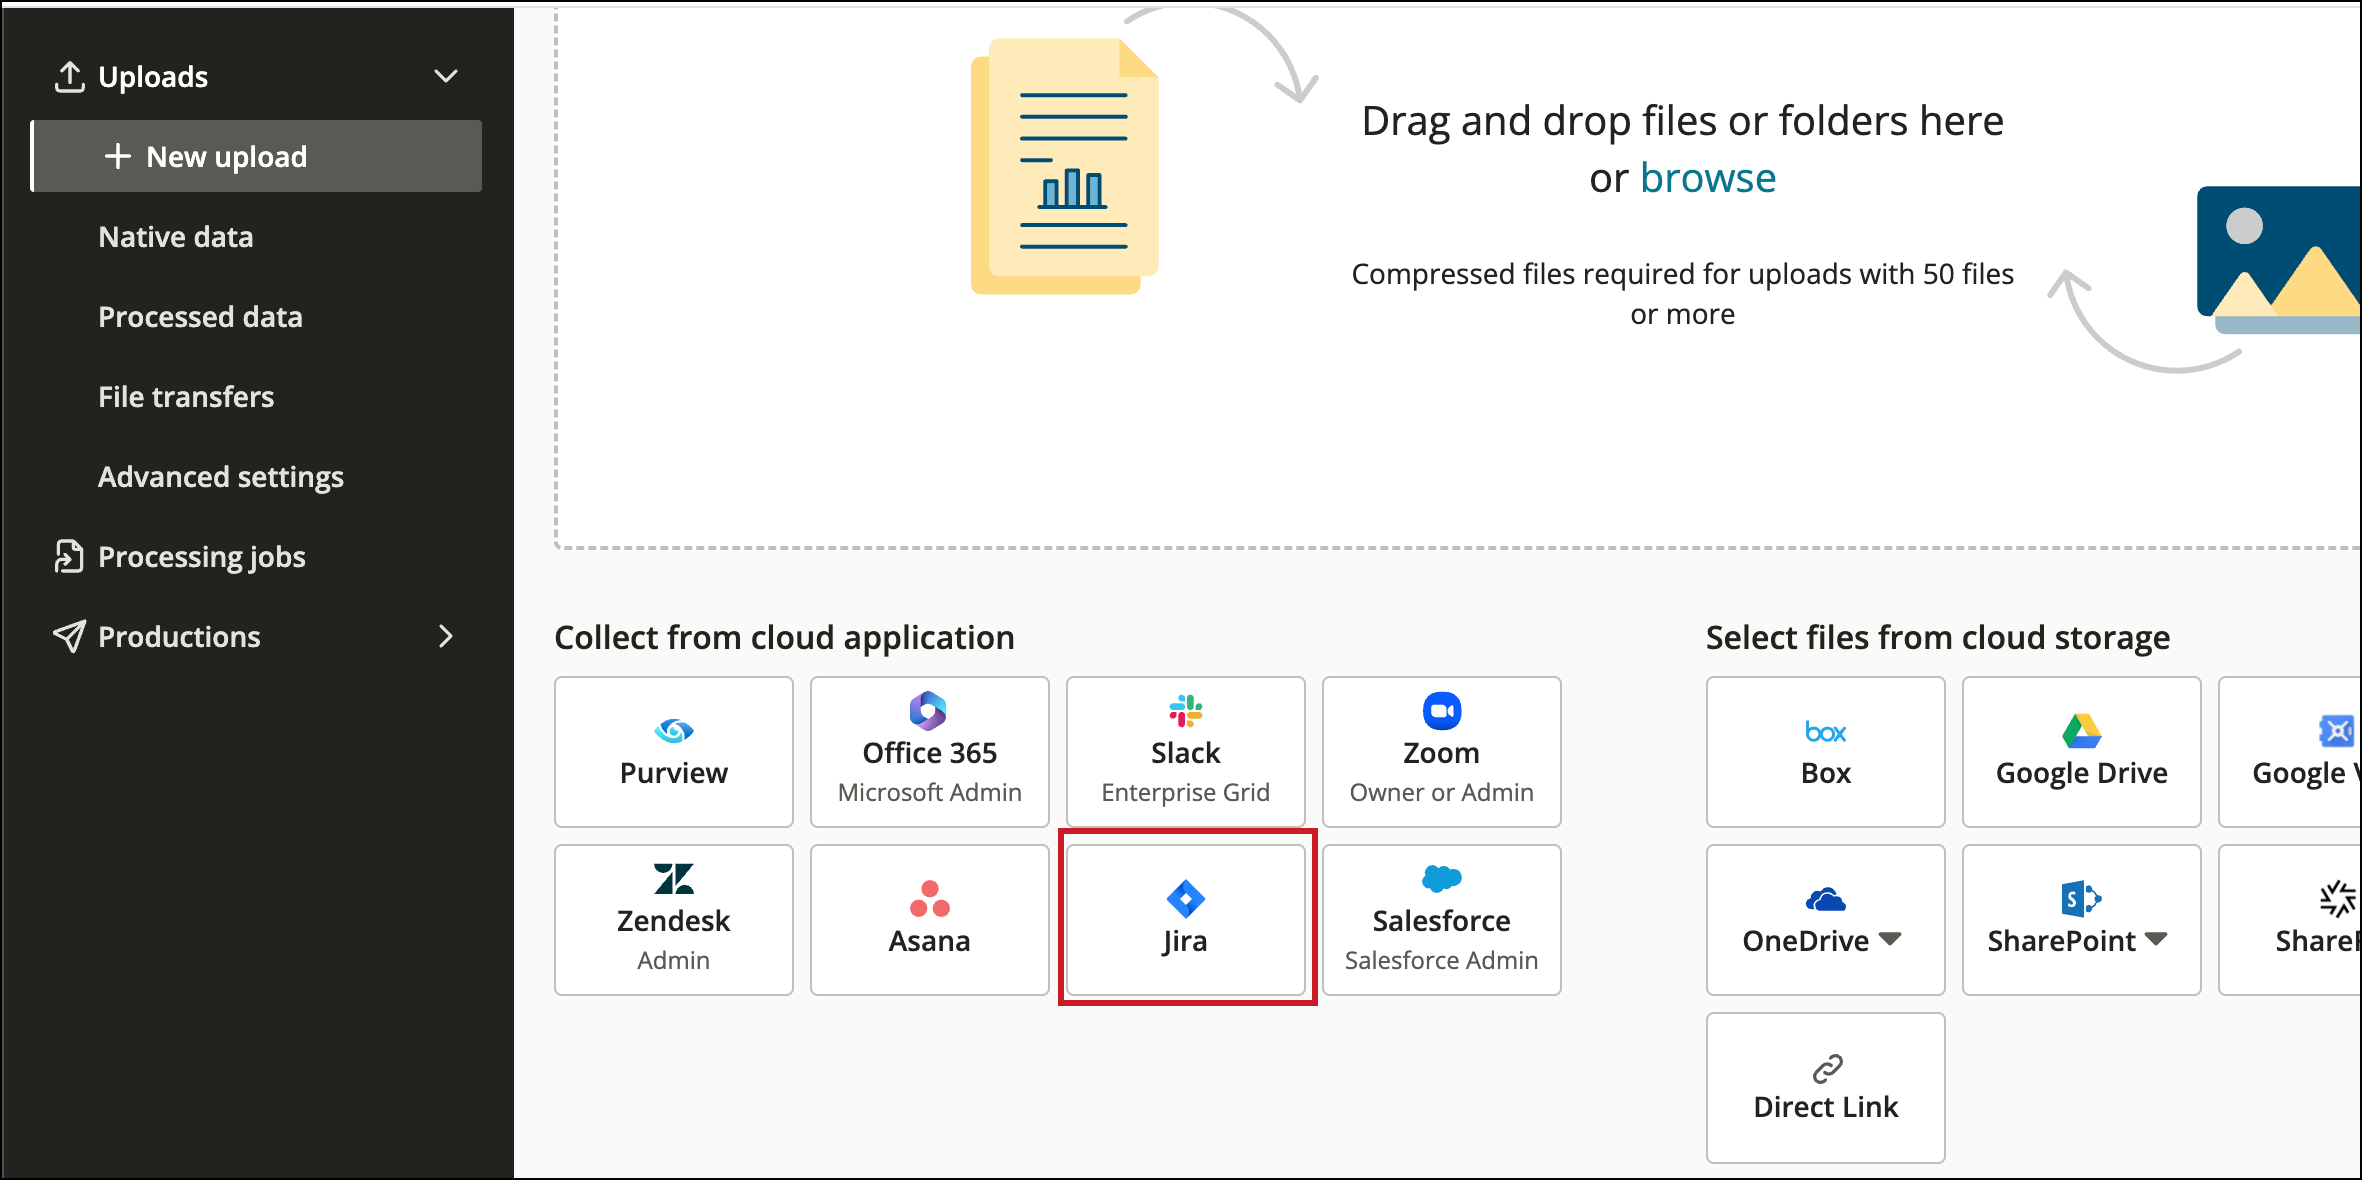Open File transfers page
Viewport: 2362px width, 1180px height.
pos(186,397)
